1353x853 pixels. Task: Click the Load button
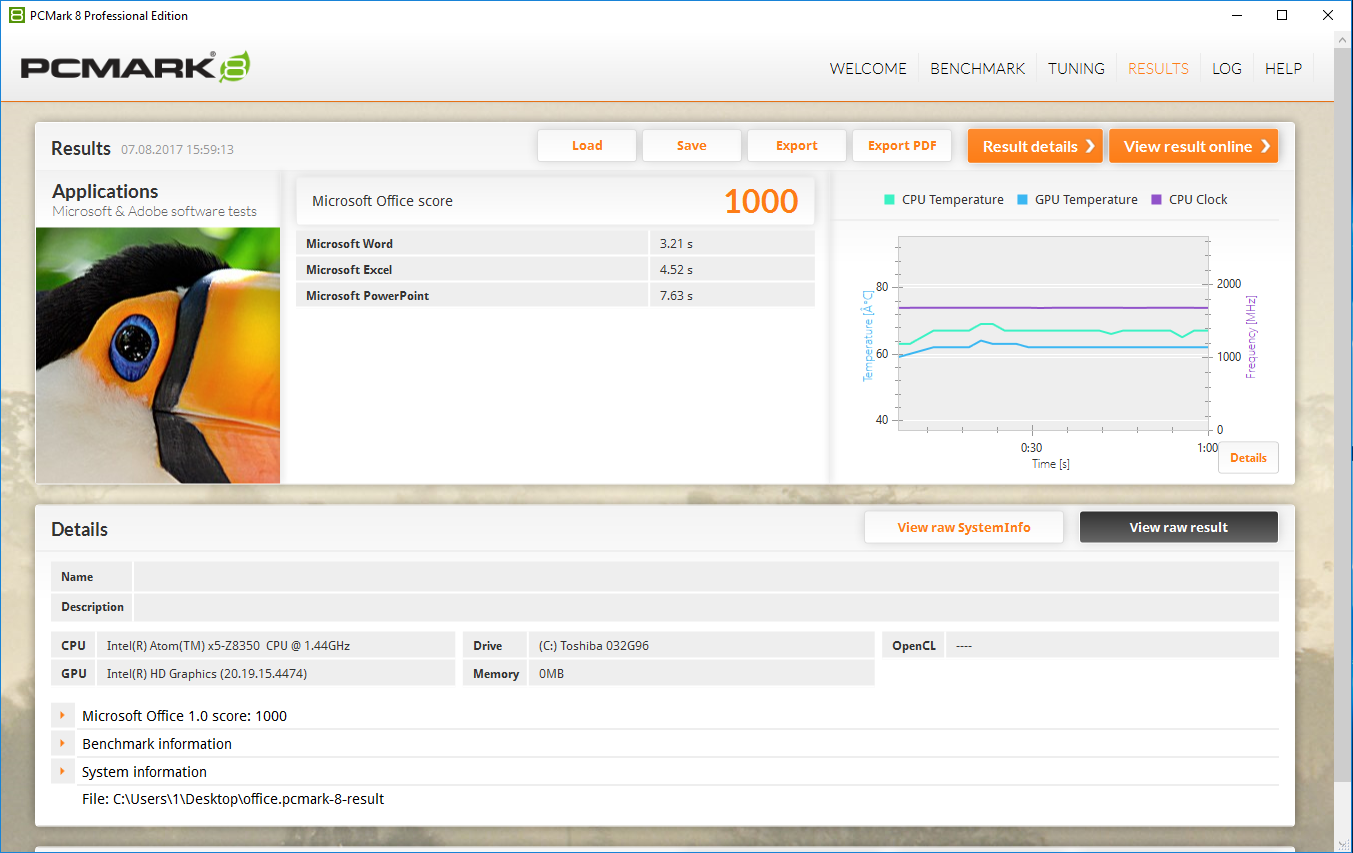pos(587,146)
